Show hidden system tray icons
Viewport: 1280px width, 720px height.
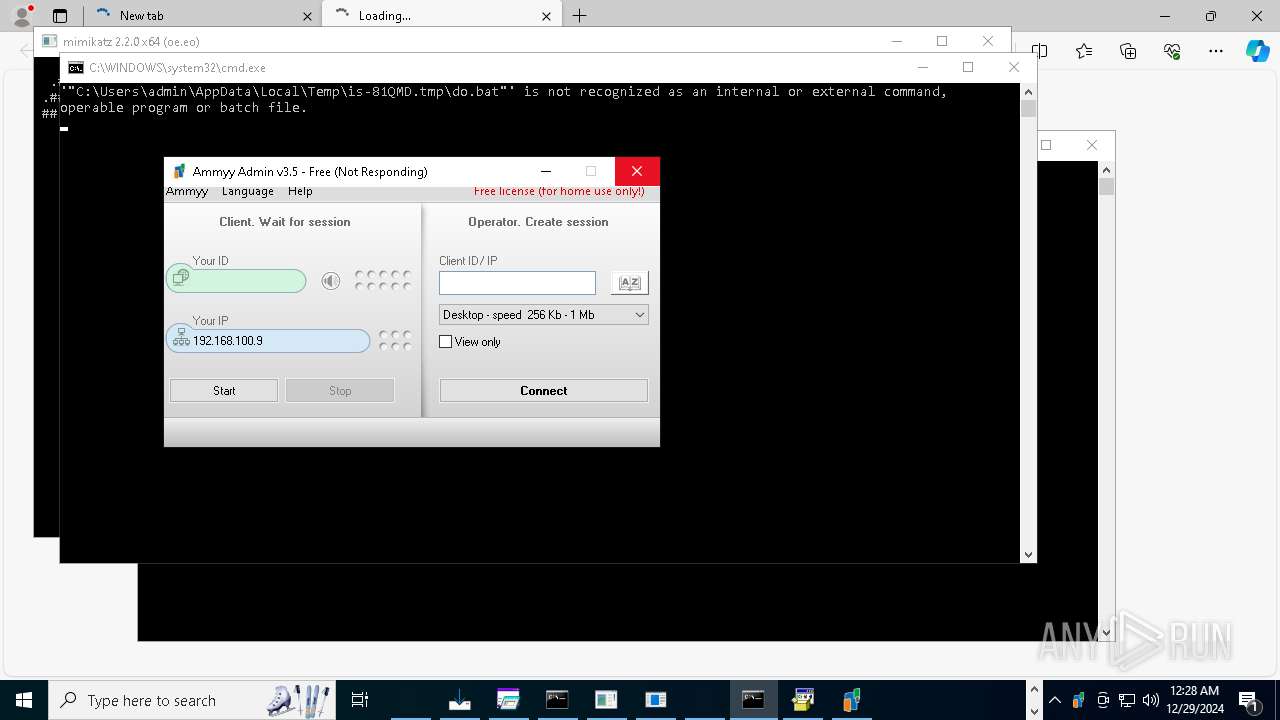click(x=1055, y=700)
